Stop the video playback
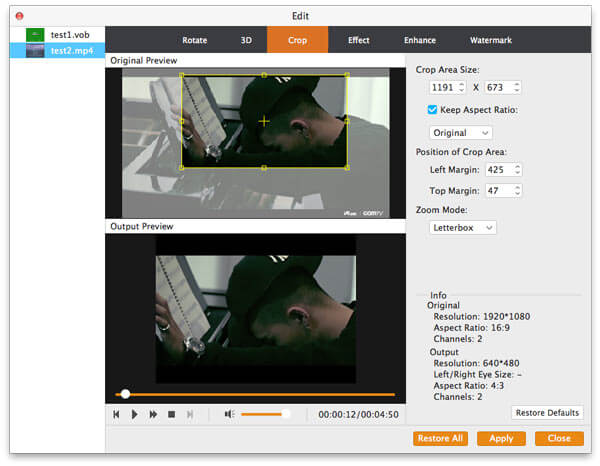This screenshot has width=600, height=466. (x=171, y=414)
